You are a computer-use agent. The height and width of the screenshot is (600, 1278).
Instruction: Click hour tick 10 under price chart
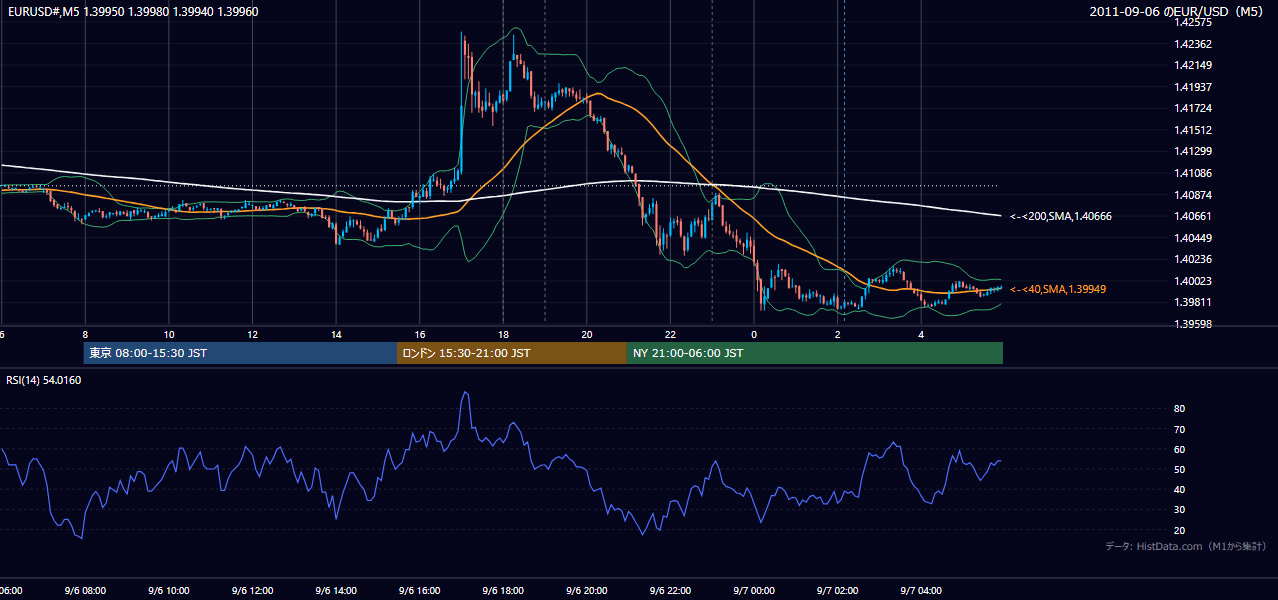(169, 334)
